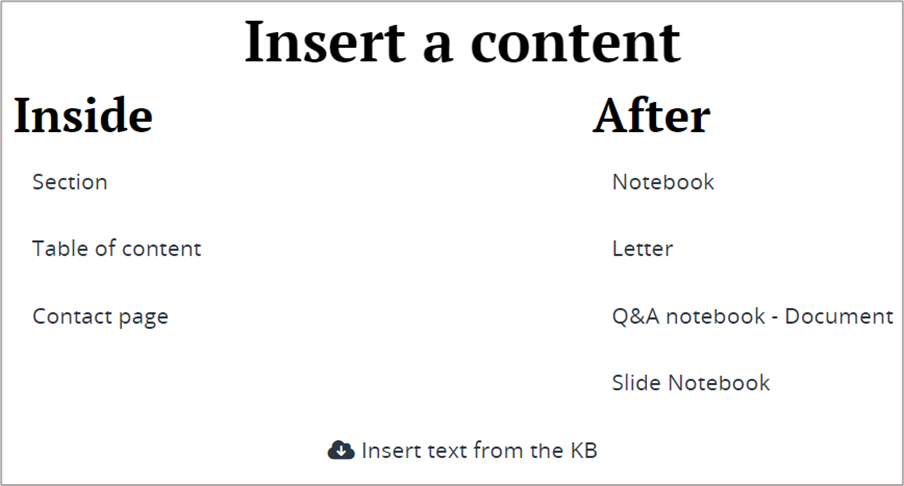The height and width of the screenshot is (486, 904).
Task: Click the cloud download icon
Action: [341, 450]
